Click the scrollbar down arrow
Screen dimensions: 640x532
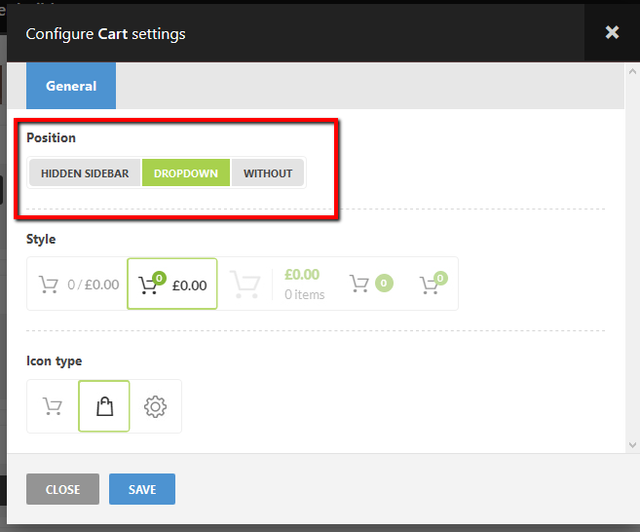(x=632, y=445)
